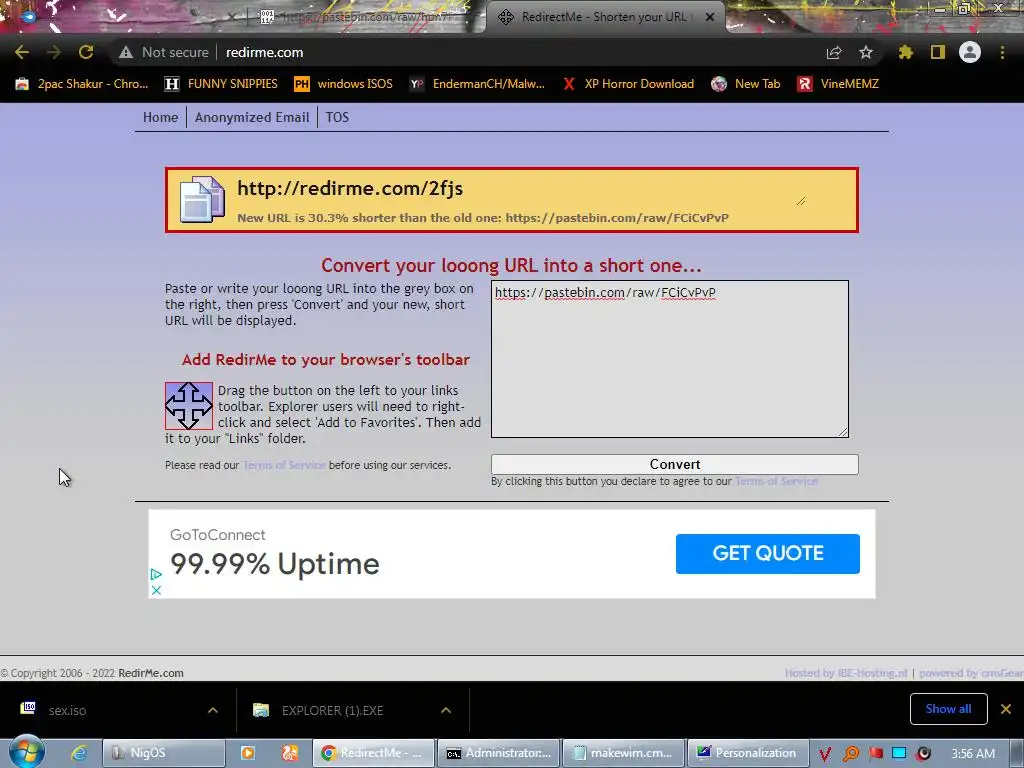Image resolution: width=1024 pixels, height=768 pixels.
Task: Click the network monitor tray icon
Action: pos(899,754)
